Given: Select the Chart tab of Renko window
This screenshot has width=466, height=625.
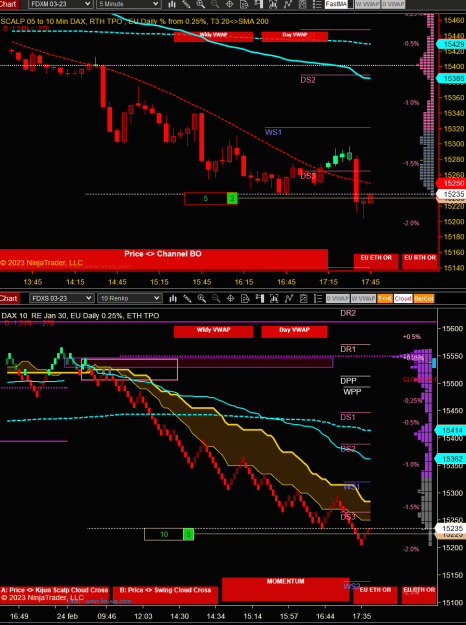Looking at the screenshot, I should click(9, 298).
